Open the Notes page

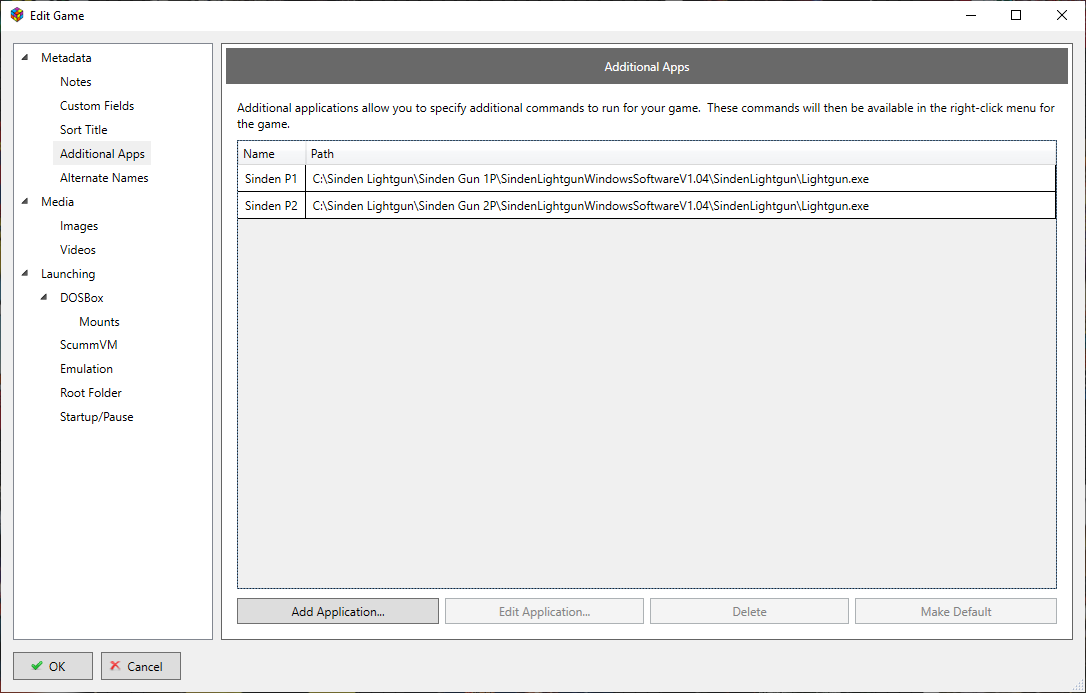[x=75, y=82]
